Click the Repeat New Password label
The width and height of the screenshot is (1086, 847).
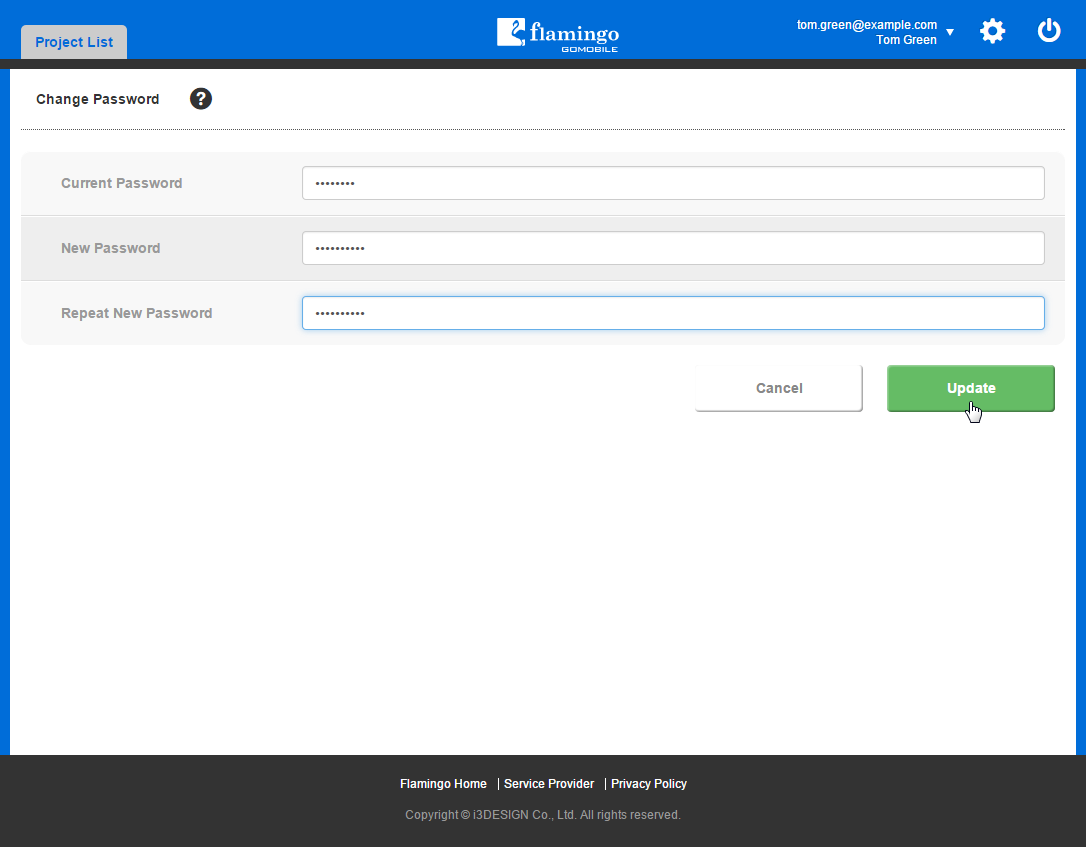coord(136,313)
